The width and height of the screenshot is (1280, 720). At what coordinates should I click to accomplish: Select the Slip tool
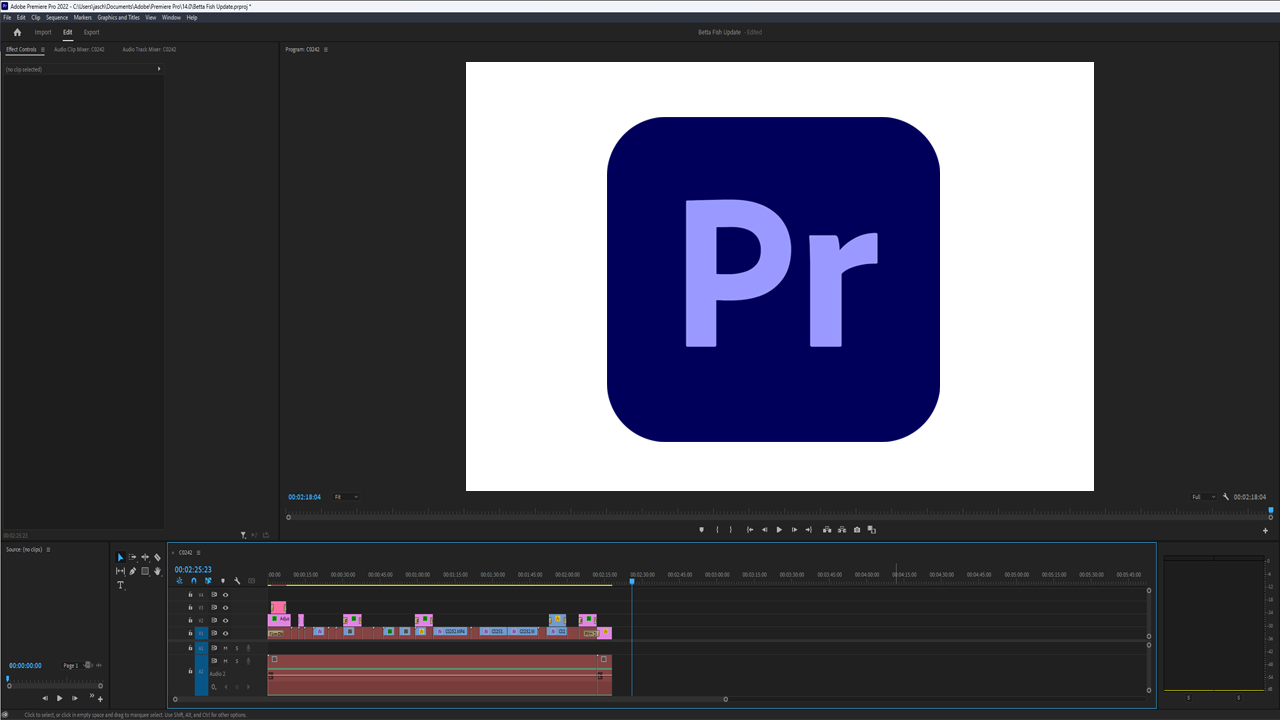tap(120, 571)
